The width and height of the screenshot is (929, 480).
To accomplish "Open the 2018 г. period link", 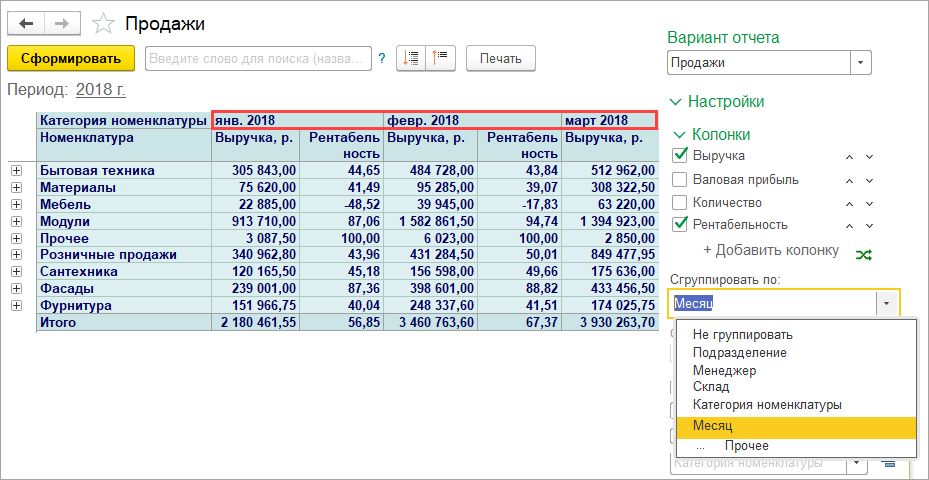I will point(101,90).
